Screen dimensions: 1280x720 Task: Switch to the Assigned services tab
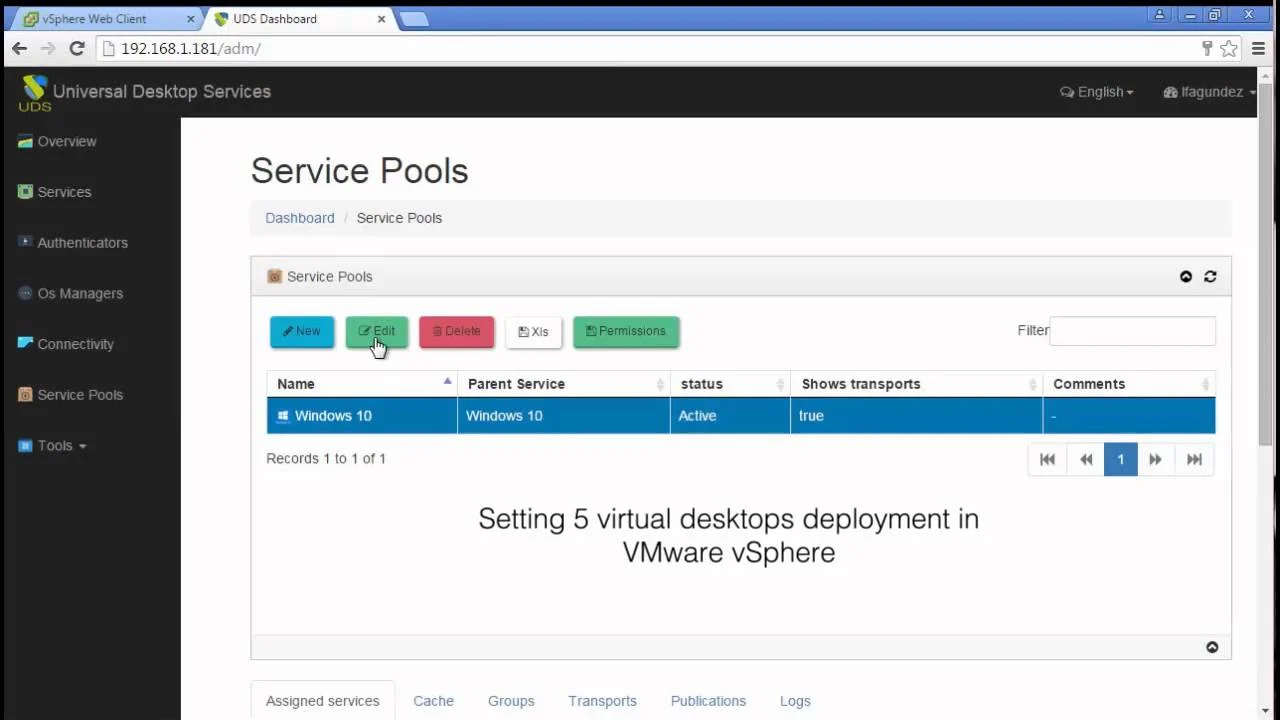pos(323,701)
